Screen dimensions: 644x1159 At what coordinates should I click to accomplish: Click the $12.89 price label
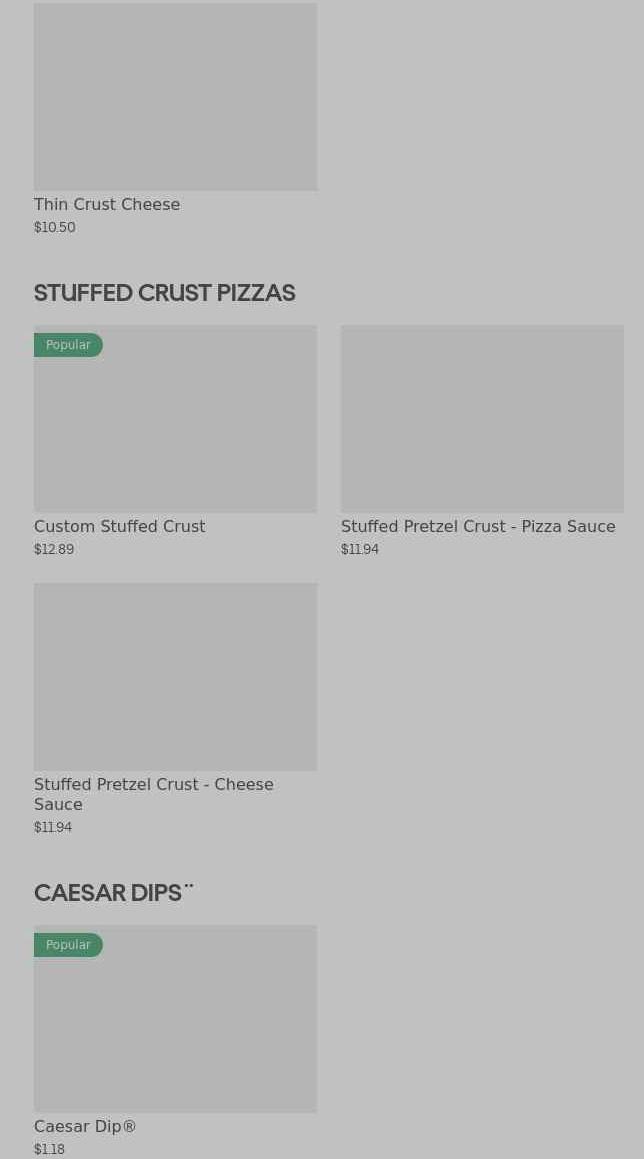point(54,550)
